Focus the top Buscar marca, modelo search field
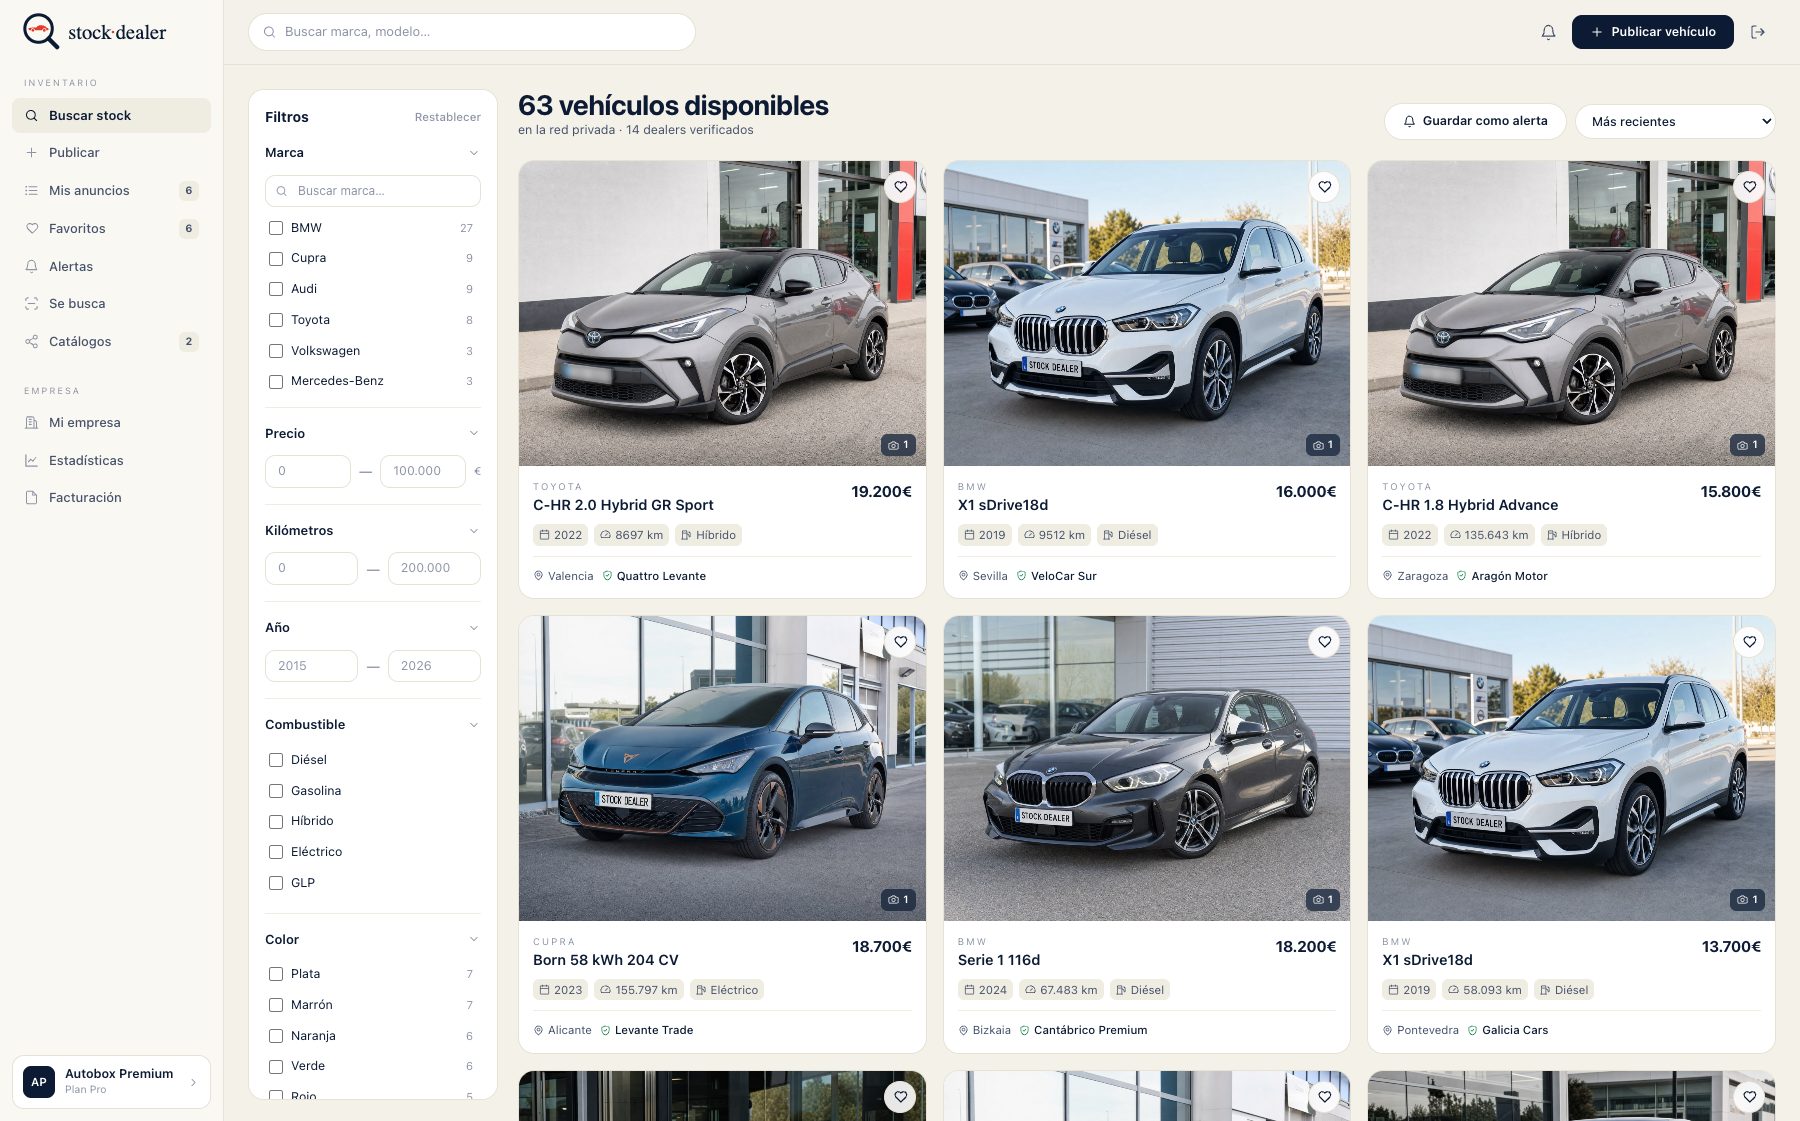The height and width of the screenshot is (1121, 1800). click(x=472, y=32)
